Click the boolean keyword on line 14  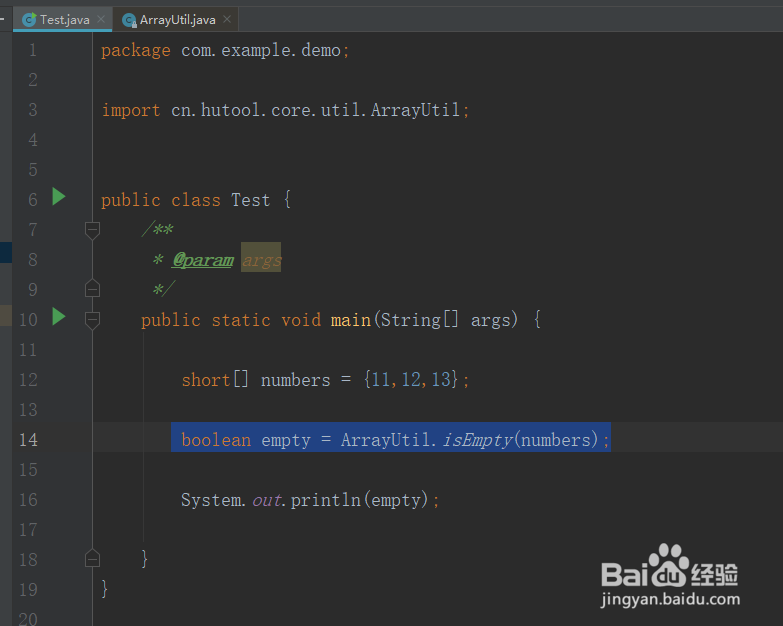216,440
